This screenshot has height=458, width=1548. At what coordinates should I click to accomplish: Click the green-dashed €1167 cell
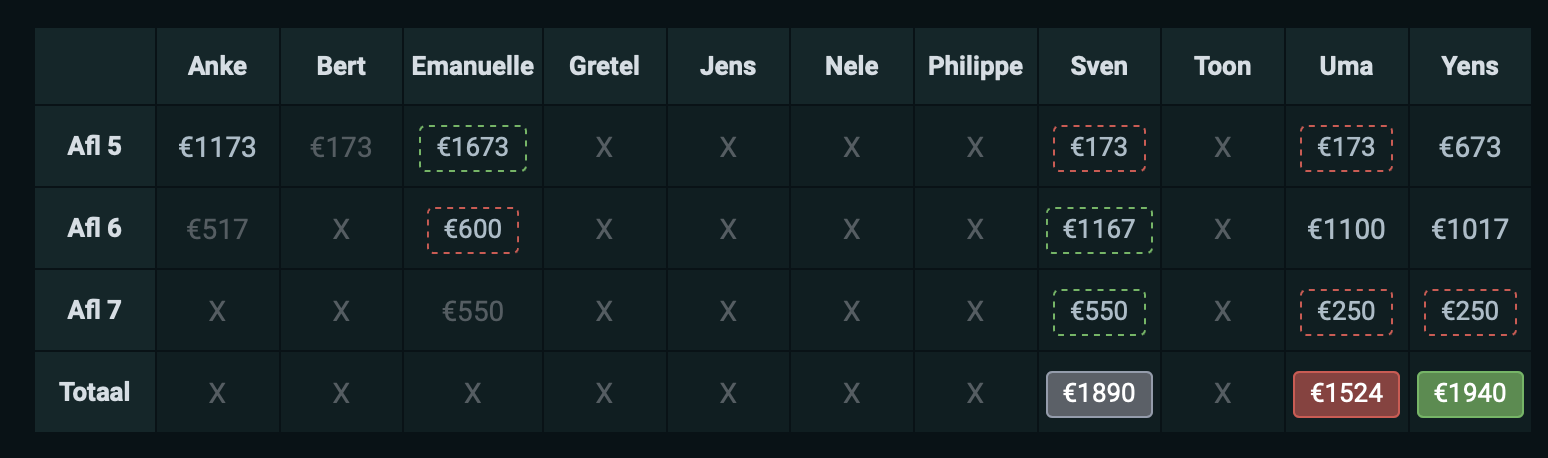coord(1099,230)
